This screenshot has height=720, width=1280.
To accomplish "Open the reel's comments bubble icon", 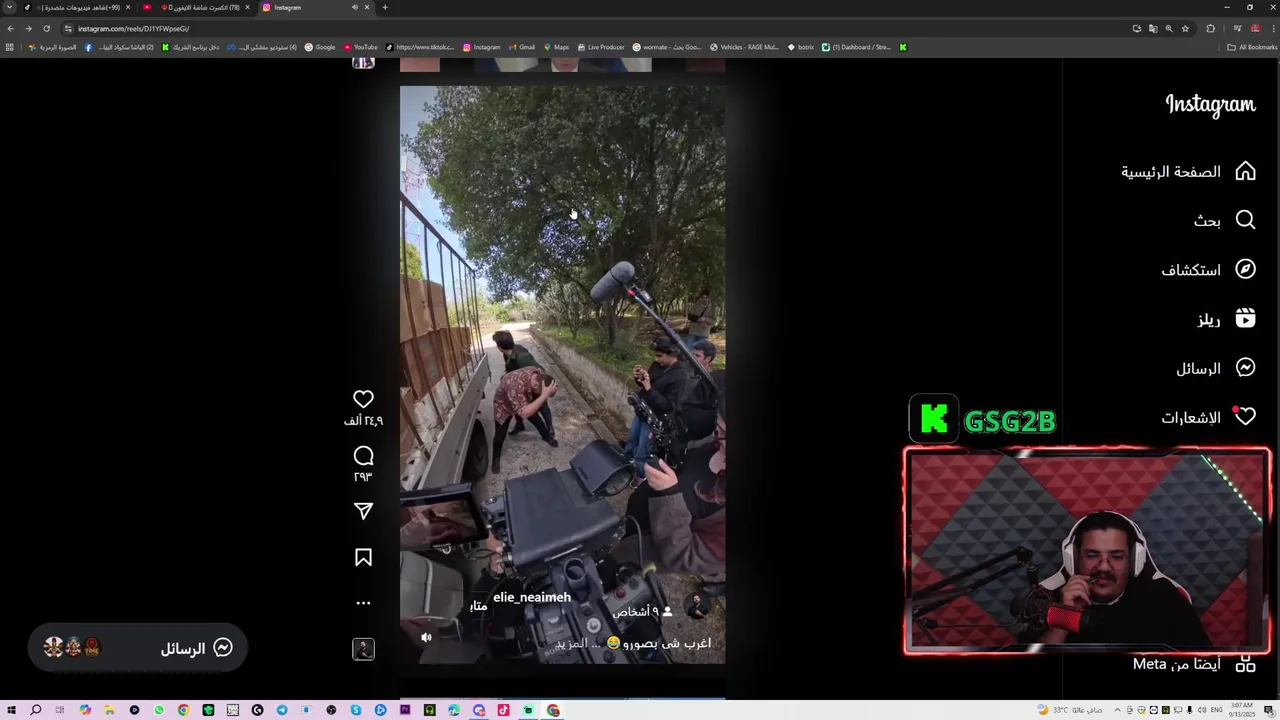I will point(363,456).
